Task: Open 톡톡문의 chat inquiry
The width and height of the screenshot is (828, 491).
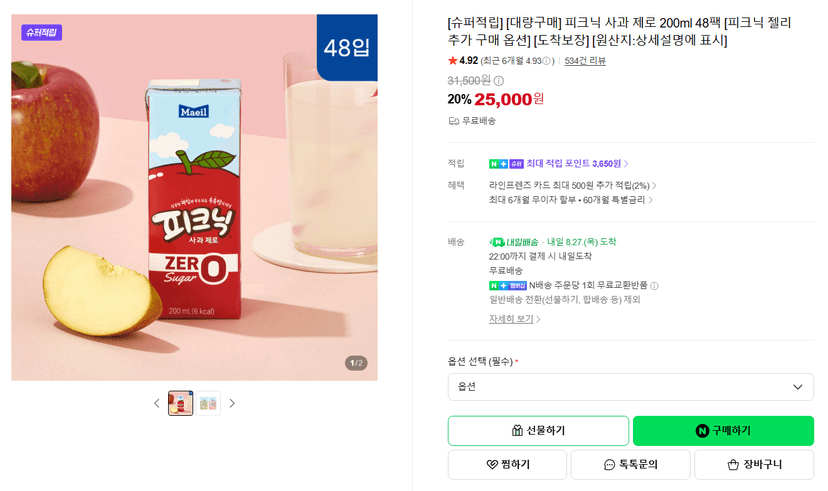Action: (631, 465)
